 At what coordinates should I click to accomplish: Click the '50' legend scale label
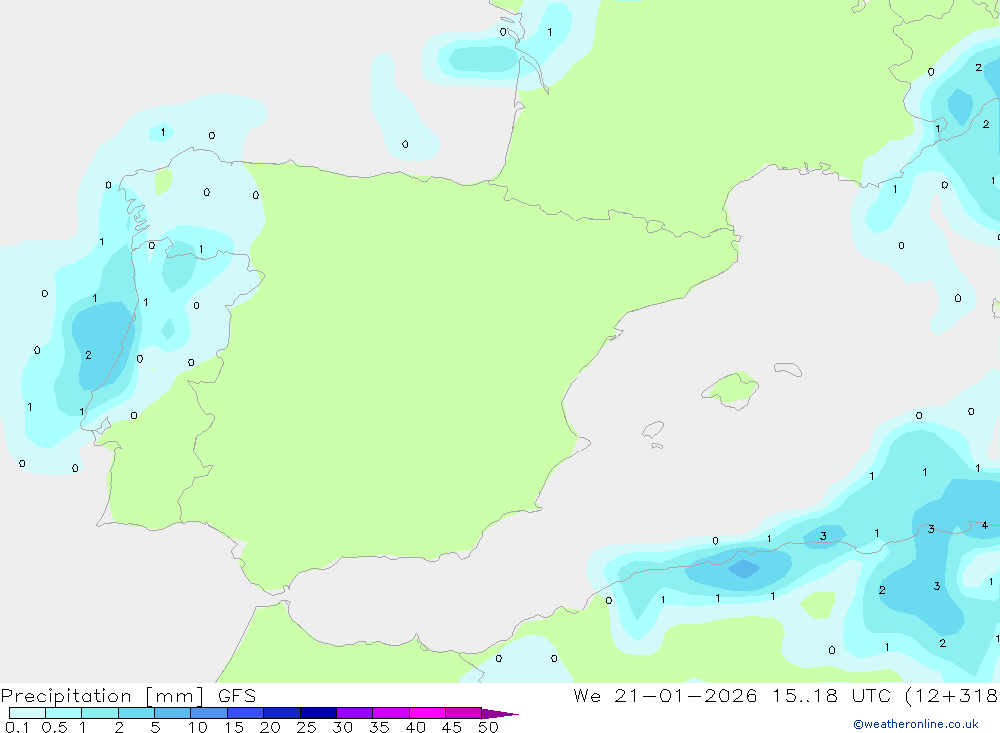[488, 727]
